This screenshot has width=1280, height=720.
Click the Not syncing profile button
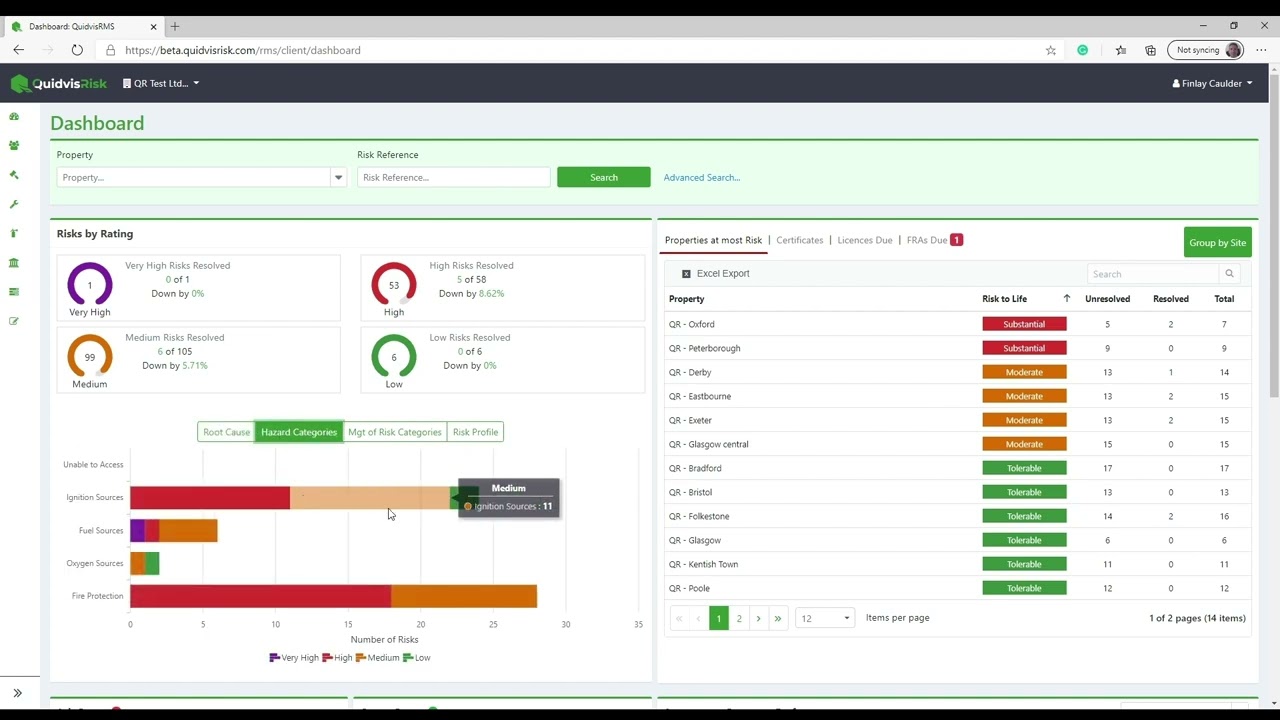coord(1207,50)
